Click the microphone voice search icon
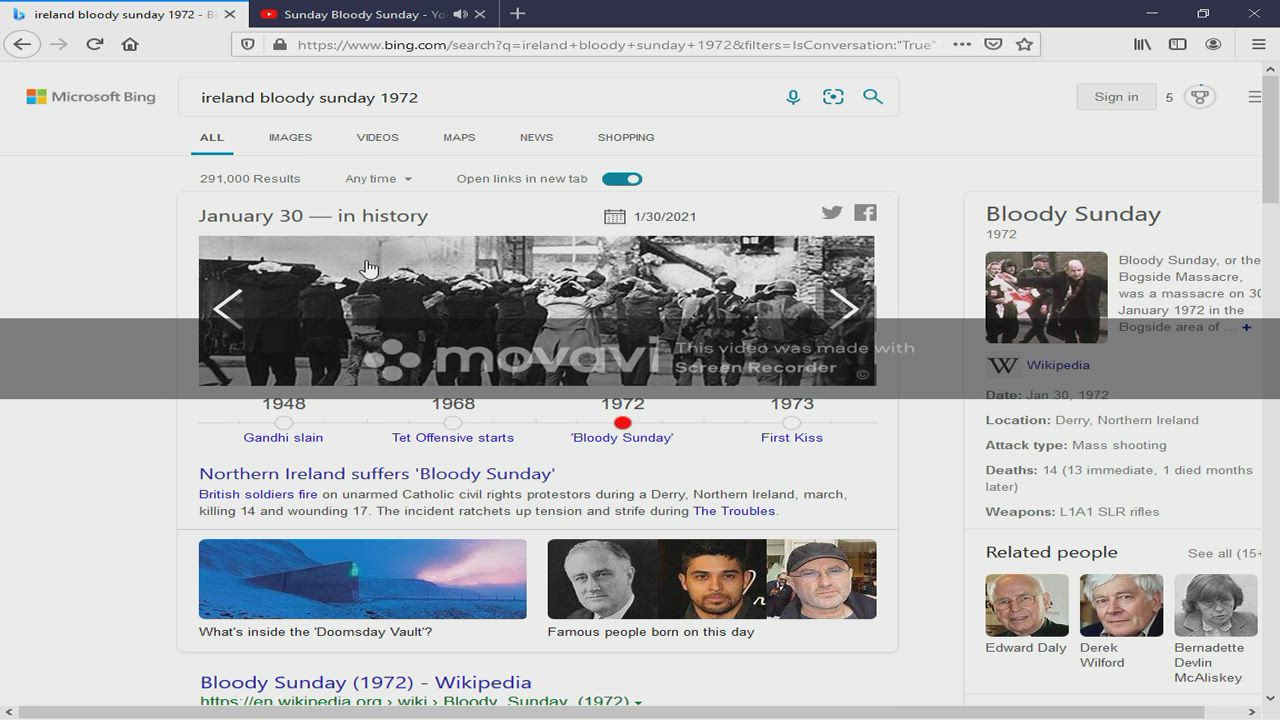1280x720 pixels. pyautogui.click(x=793, y=97)
